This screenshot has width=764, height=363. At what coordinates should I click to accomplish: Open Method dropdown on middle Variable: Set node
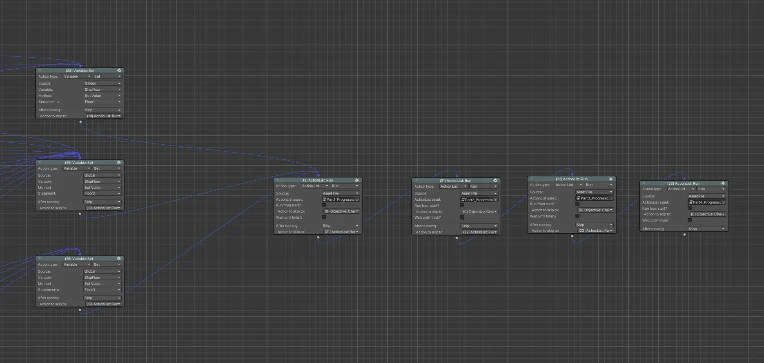103,187
